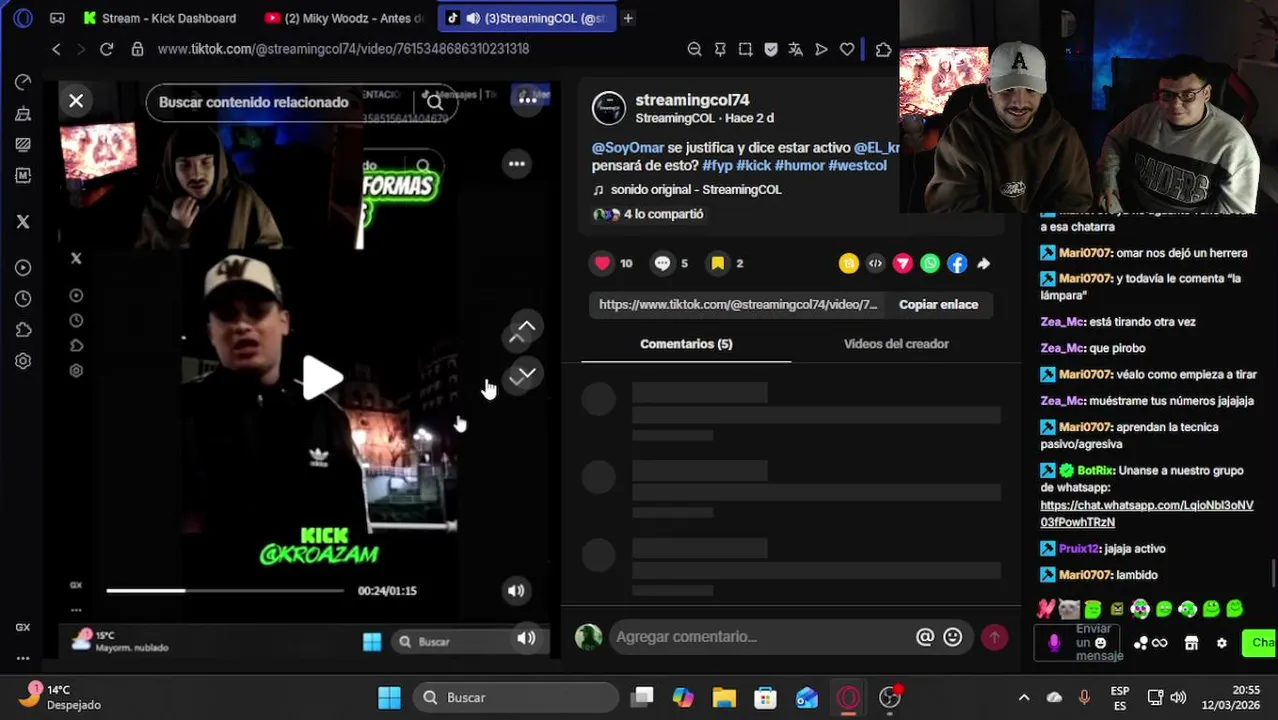Open the ad blocker shield icon
Screen dimensions: 1278x720
(771, 49)
